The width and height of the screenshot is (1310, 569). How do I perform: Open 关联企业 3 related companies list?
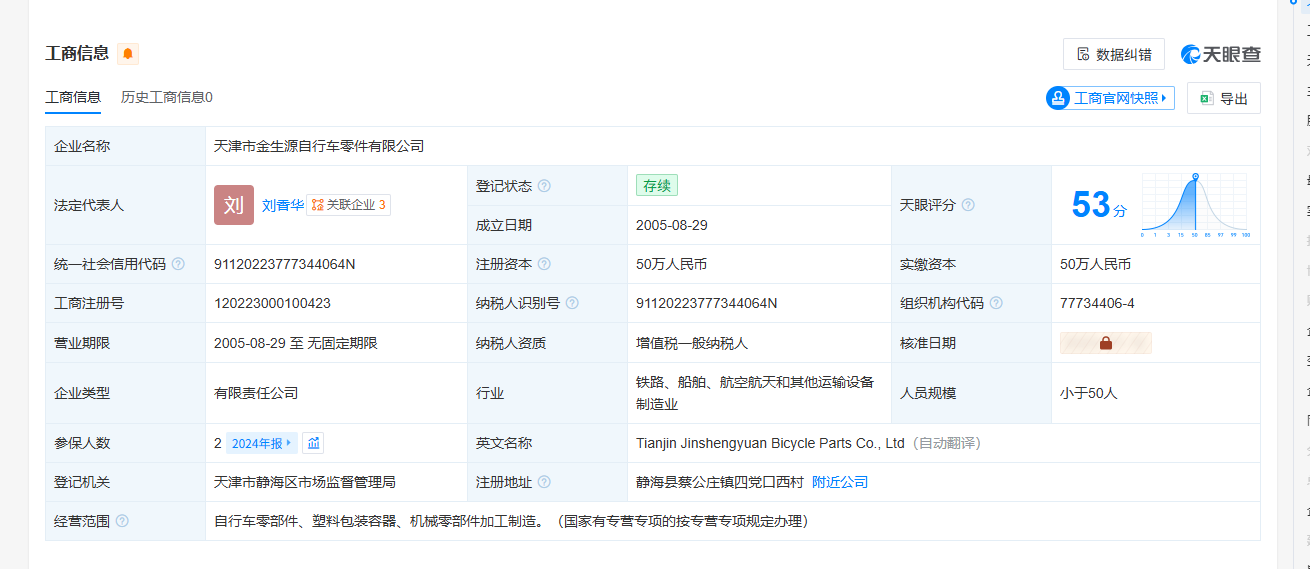pos(348,205)
